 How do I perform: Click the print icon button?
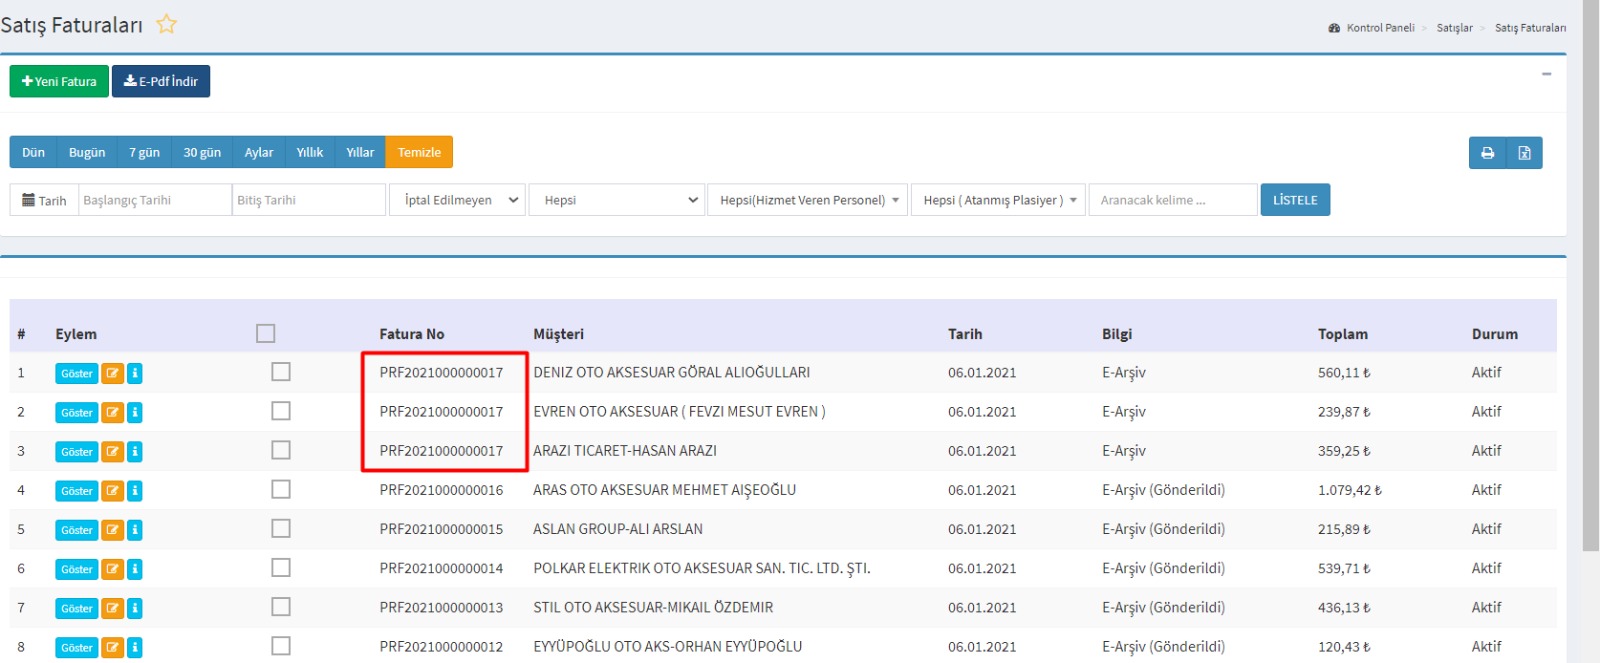pos(1487,153)
